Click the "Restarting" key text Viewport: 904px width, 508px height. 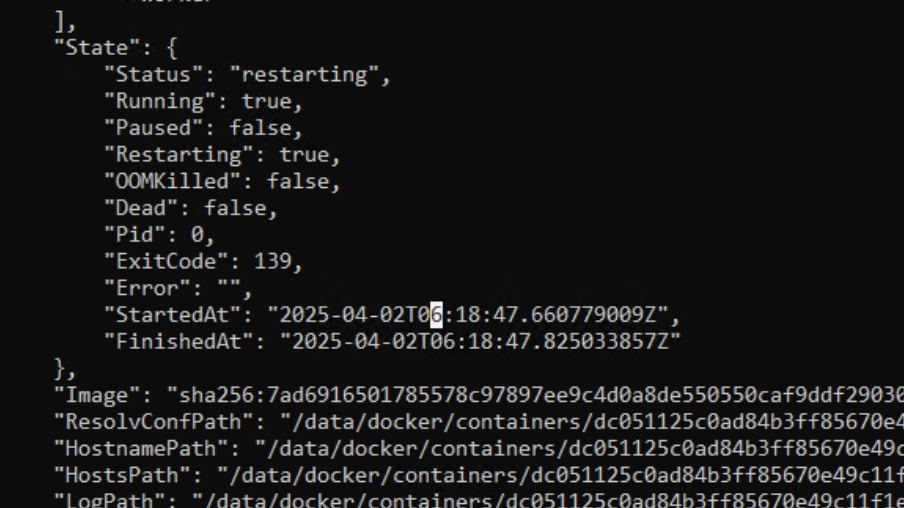click(x=179, y=155)
